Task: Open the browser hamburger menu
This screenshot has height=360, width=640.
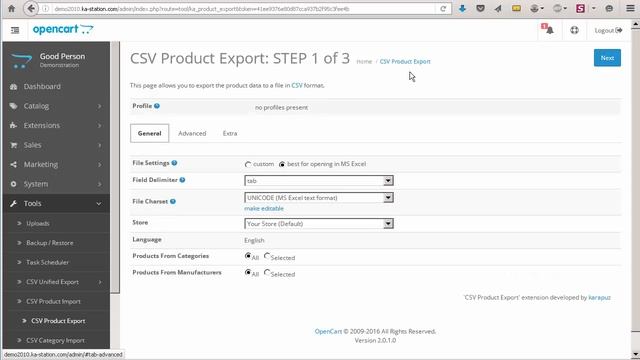Action: click(630, 8)
